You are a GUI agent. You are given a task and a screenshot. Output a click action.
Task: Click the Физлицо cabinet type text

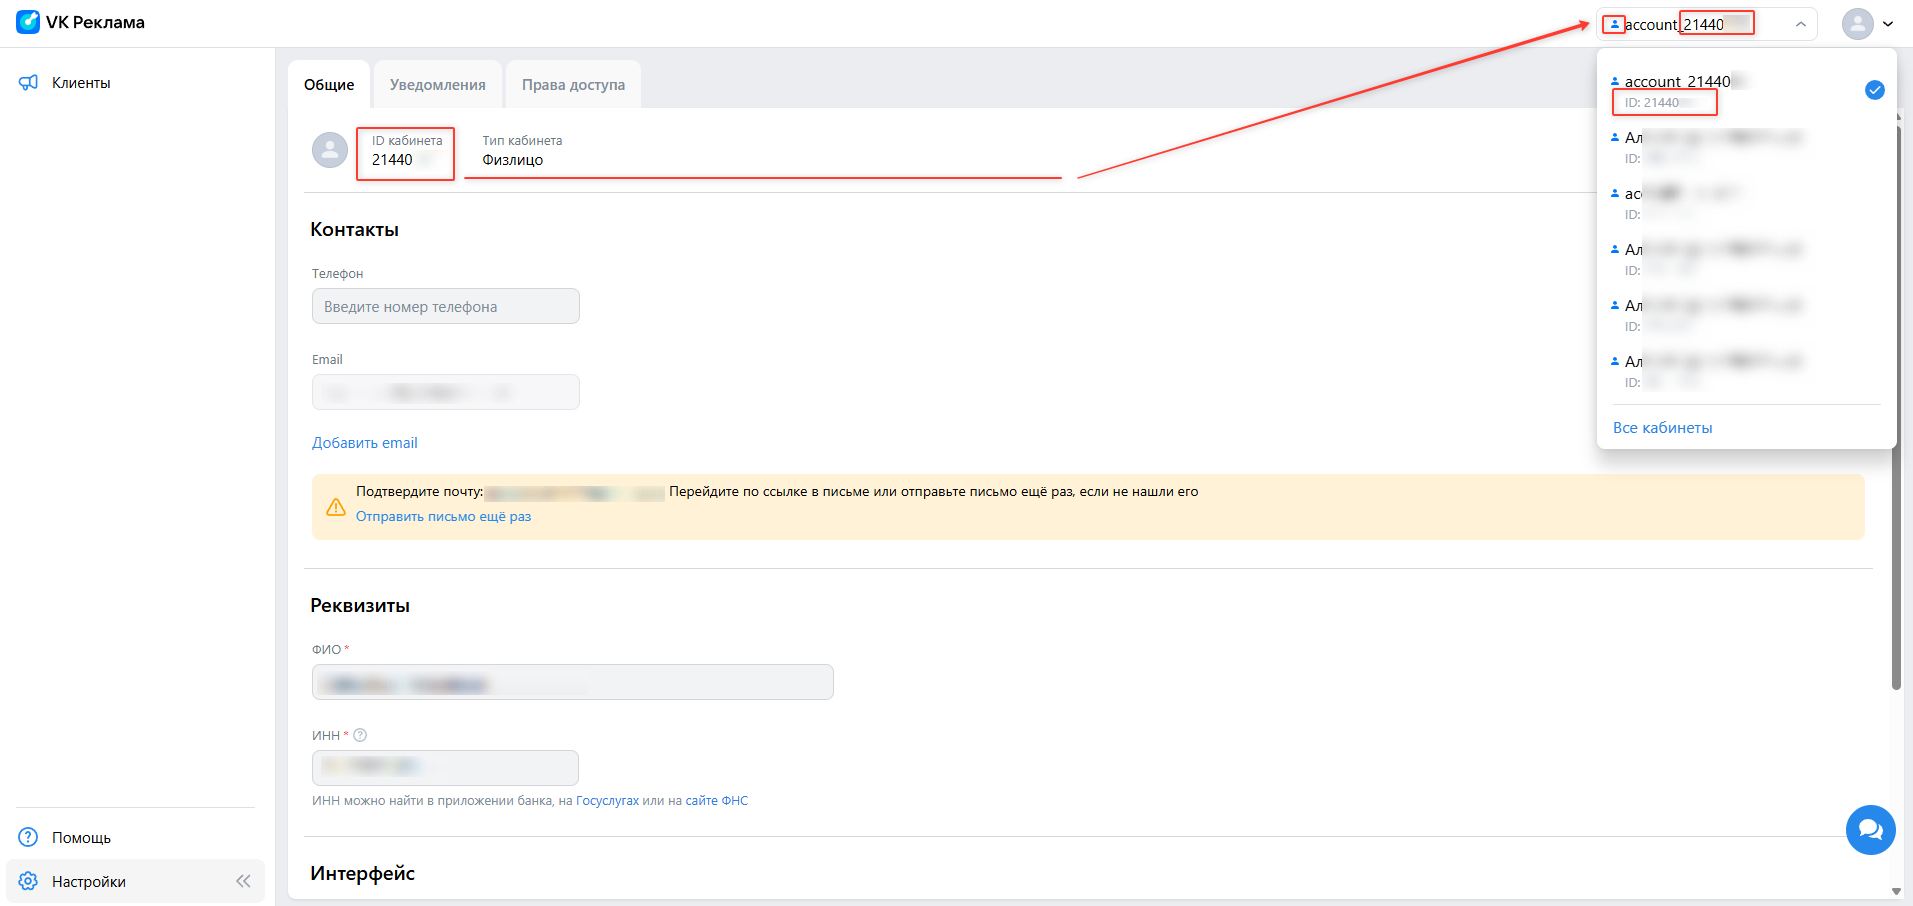[x=512, y=160]
